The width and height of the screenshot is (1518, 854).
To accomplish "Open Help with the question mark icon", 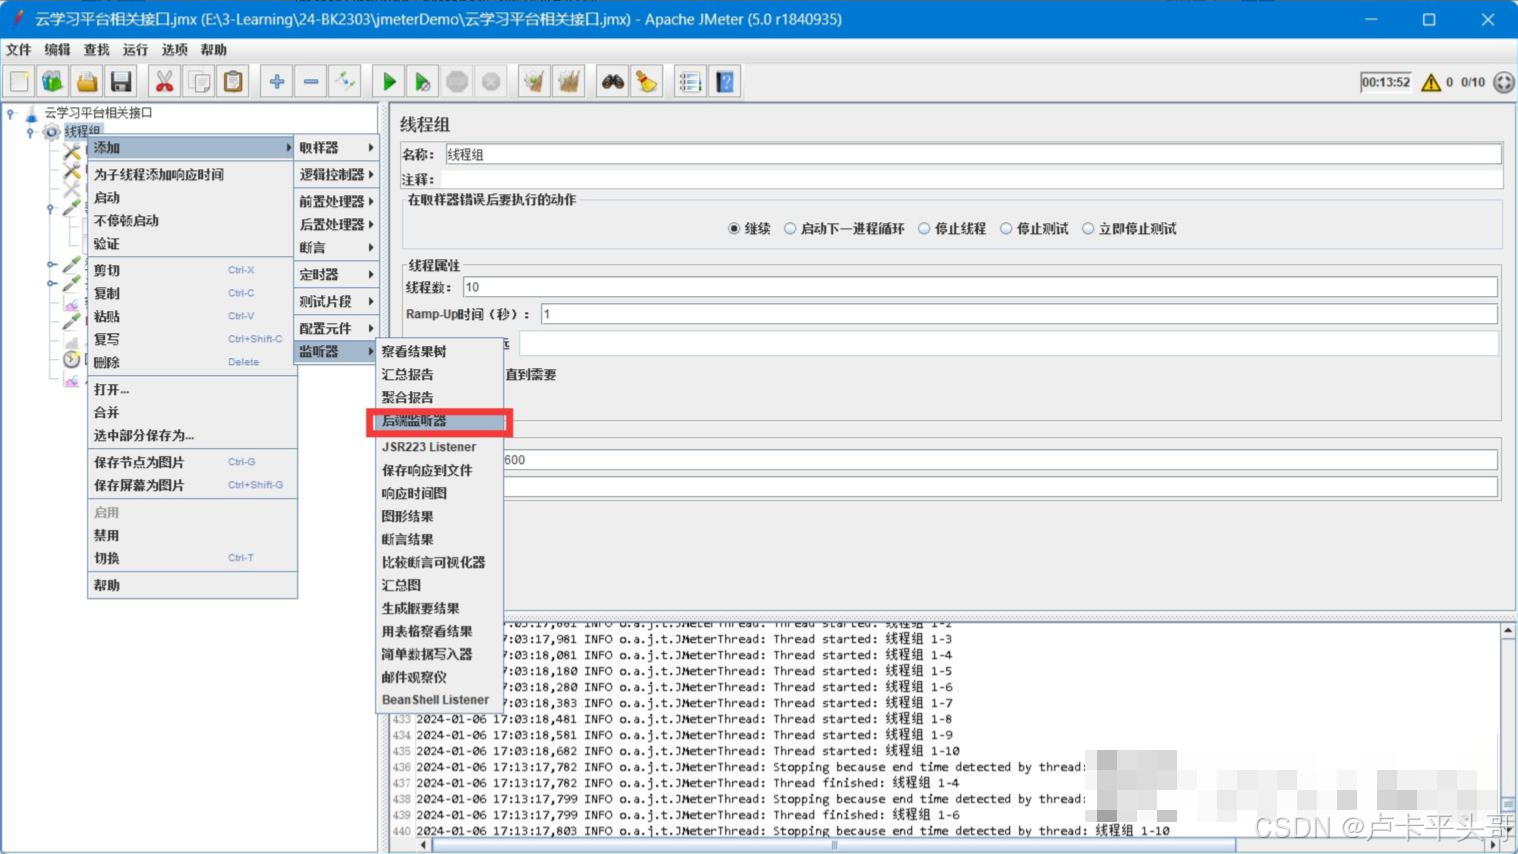I will pyautogui.click(x=725, y=82).
